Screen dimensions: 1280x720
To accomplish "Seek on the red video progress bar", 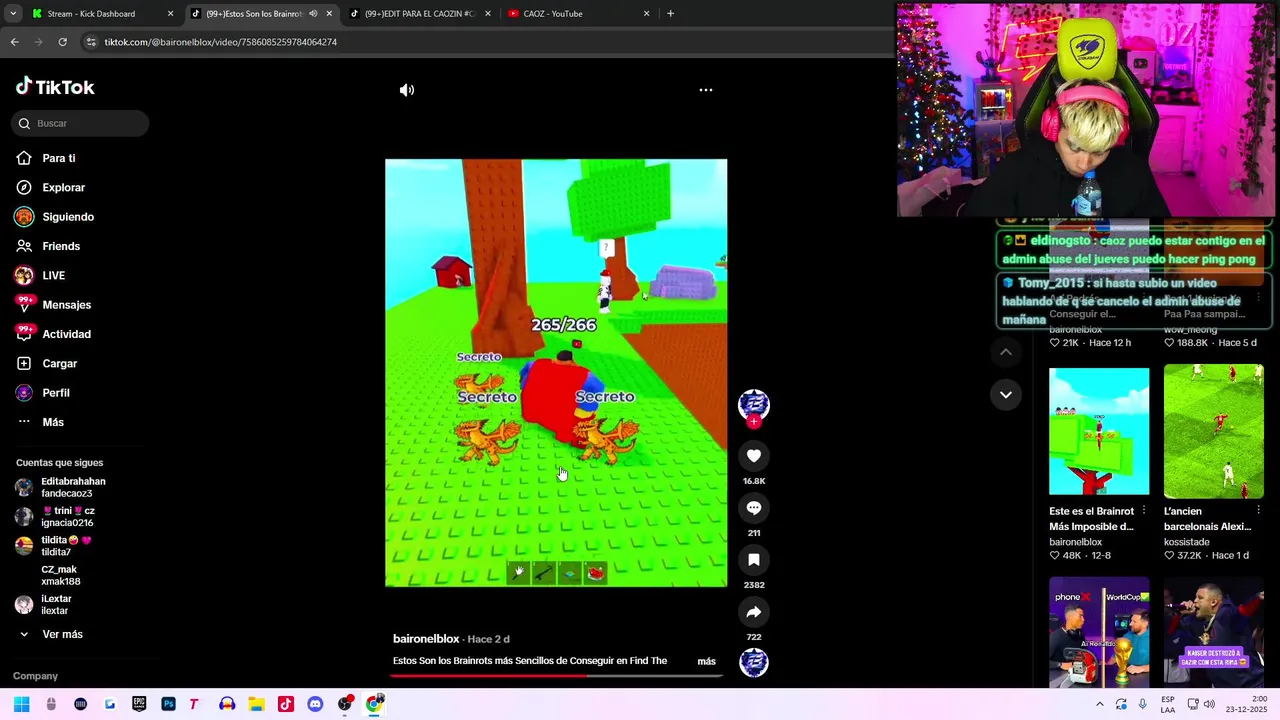I will pos(556,676).
